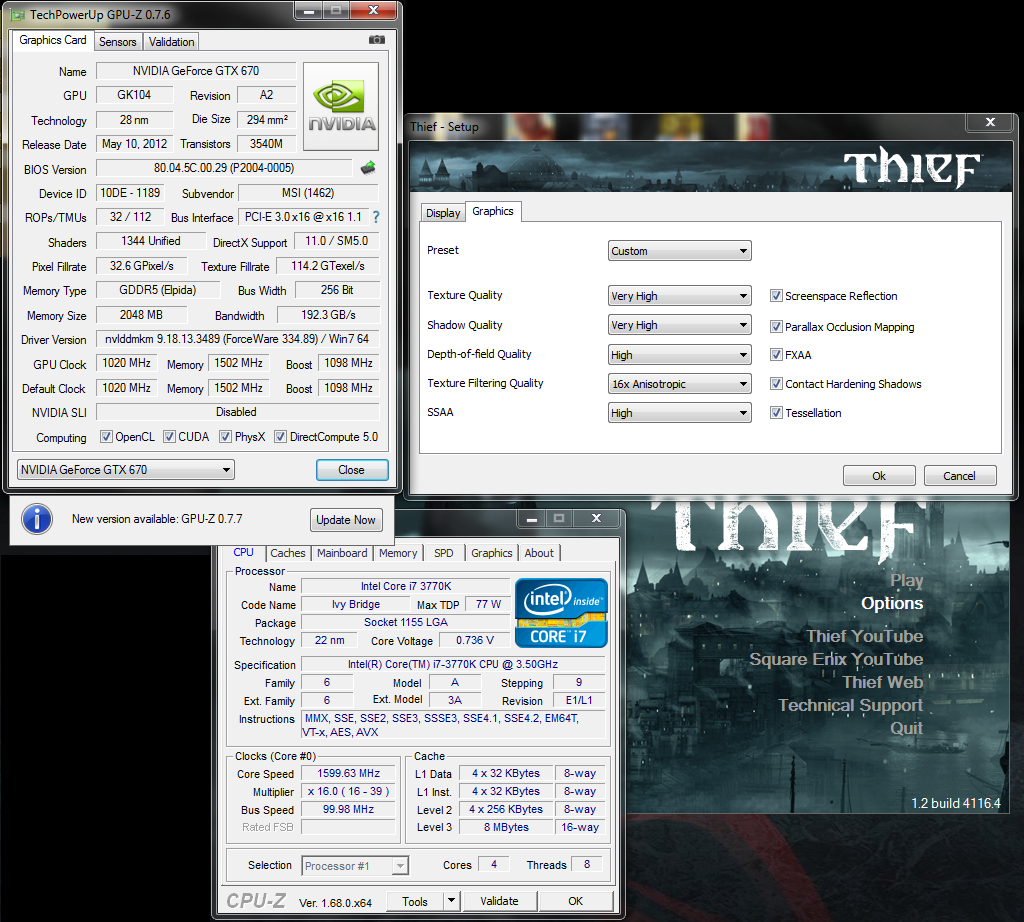
Task: Open Square Enix YouTube link
Action: click(837, 659)
